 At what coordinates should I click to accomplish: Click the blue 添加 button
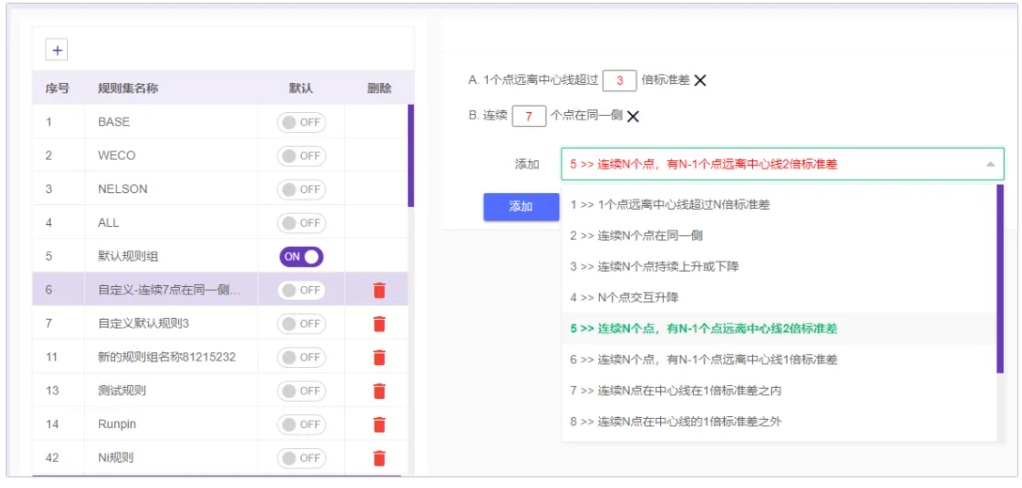coord(520,207)
